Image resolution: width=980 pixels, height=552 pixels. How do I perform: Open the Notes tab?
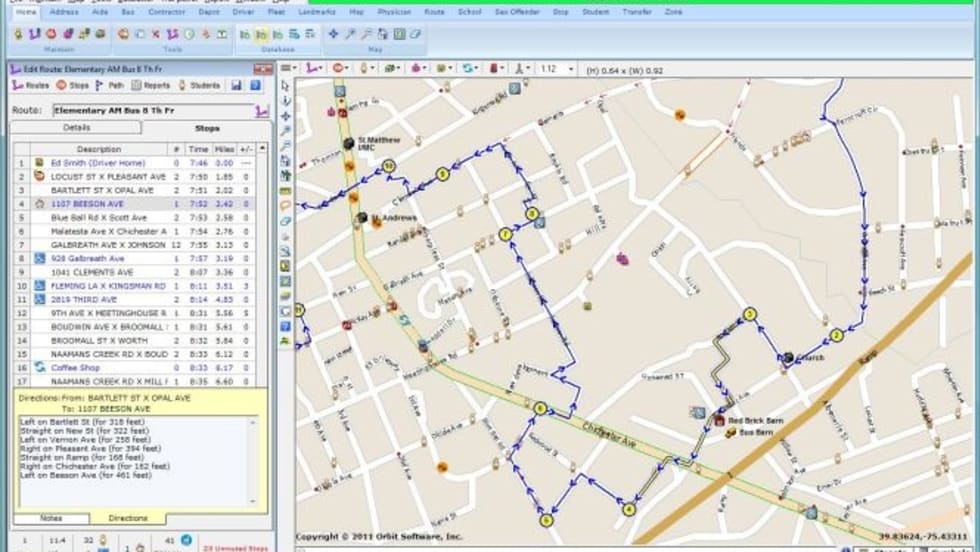pyautogui.click(x=51, y=518)
